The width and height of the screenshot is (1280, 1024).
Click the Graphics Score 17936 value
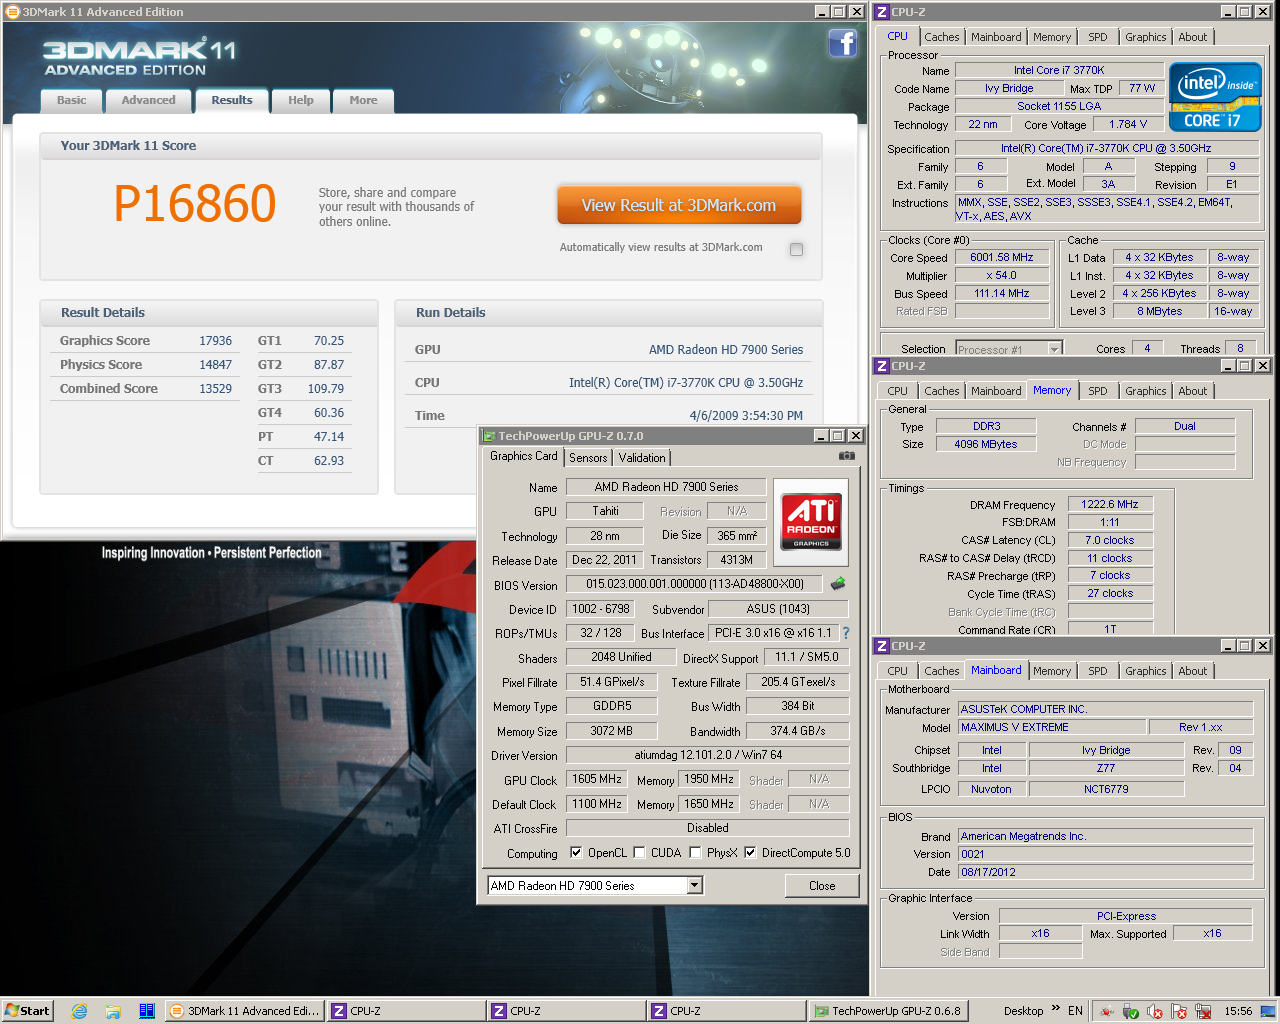(x=215, y=341)
